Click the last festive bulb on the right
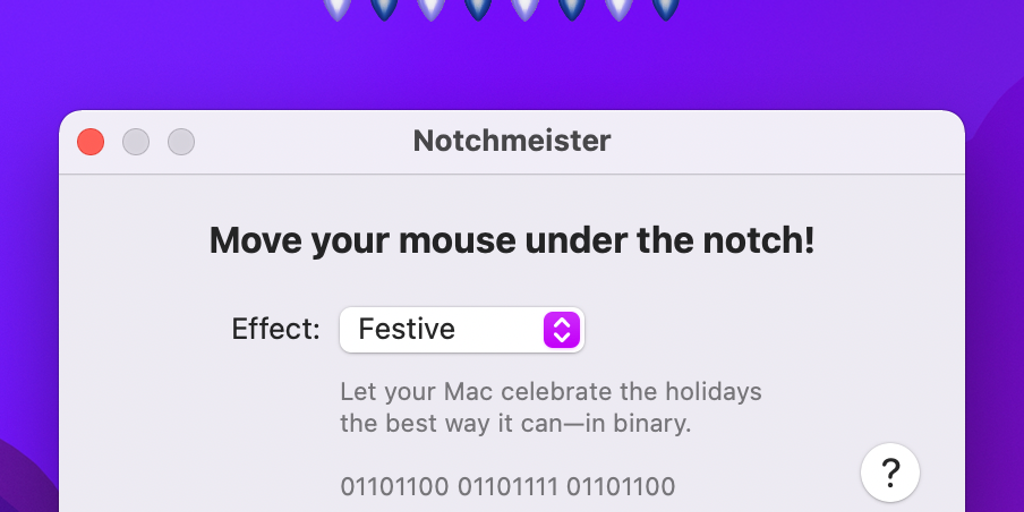The width and height of the screenshot is (1024, 512). (x=666, y=8)
